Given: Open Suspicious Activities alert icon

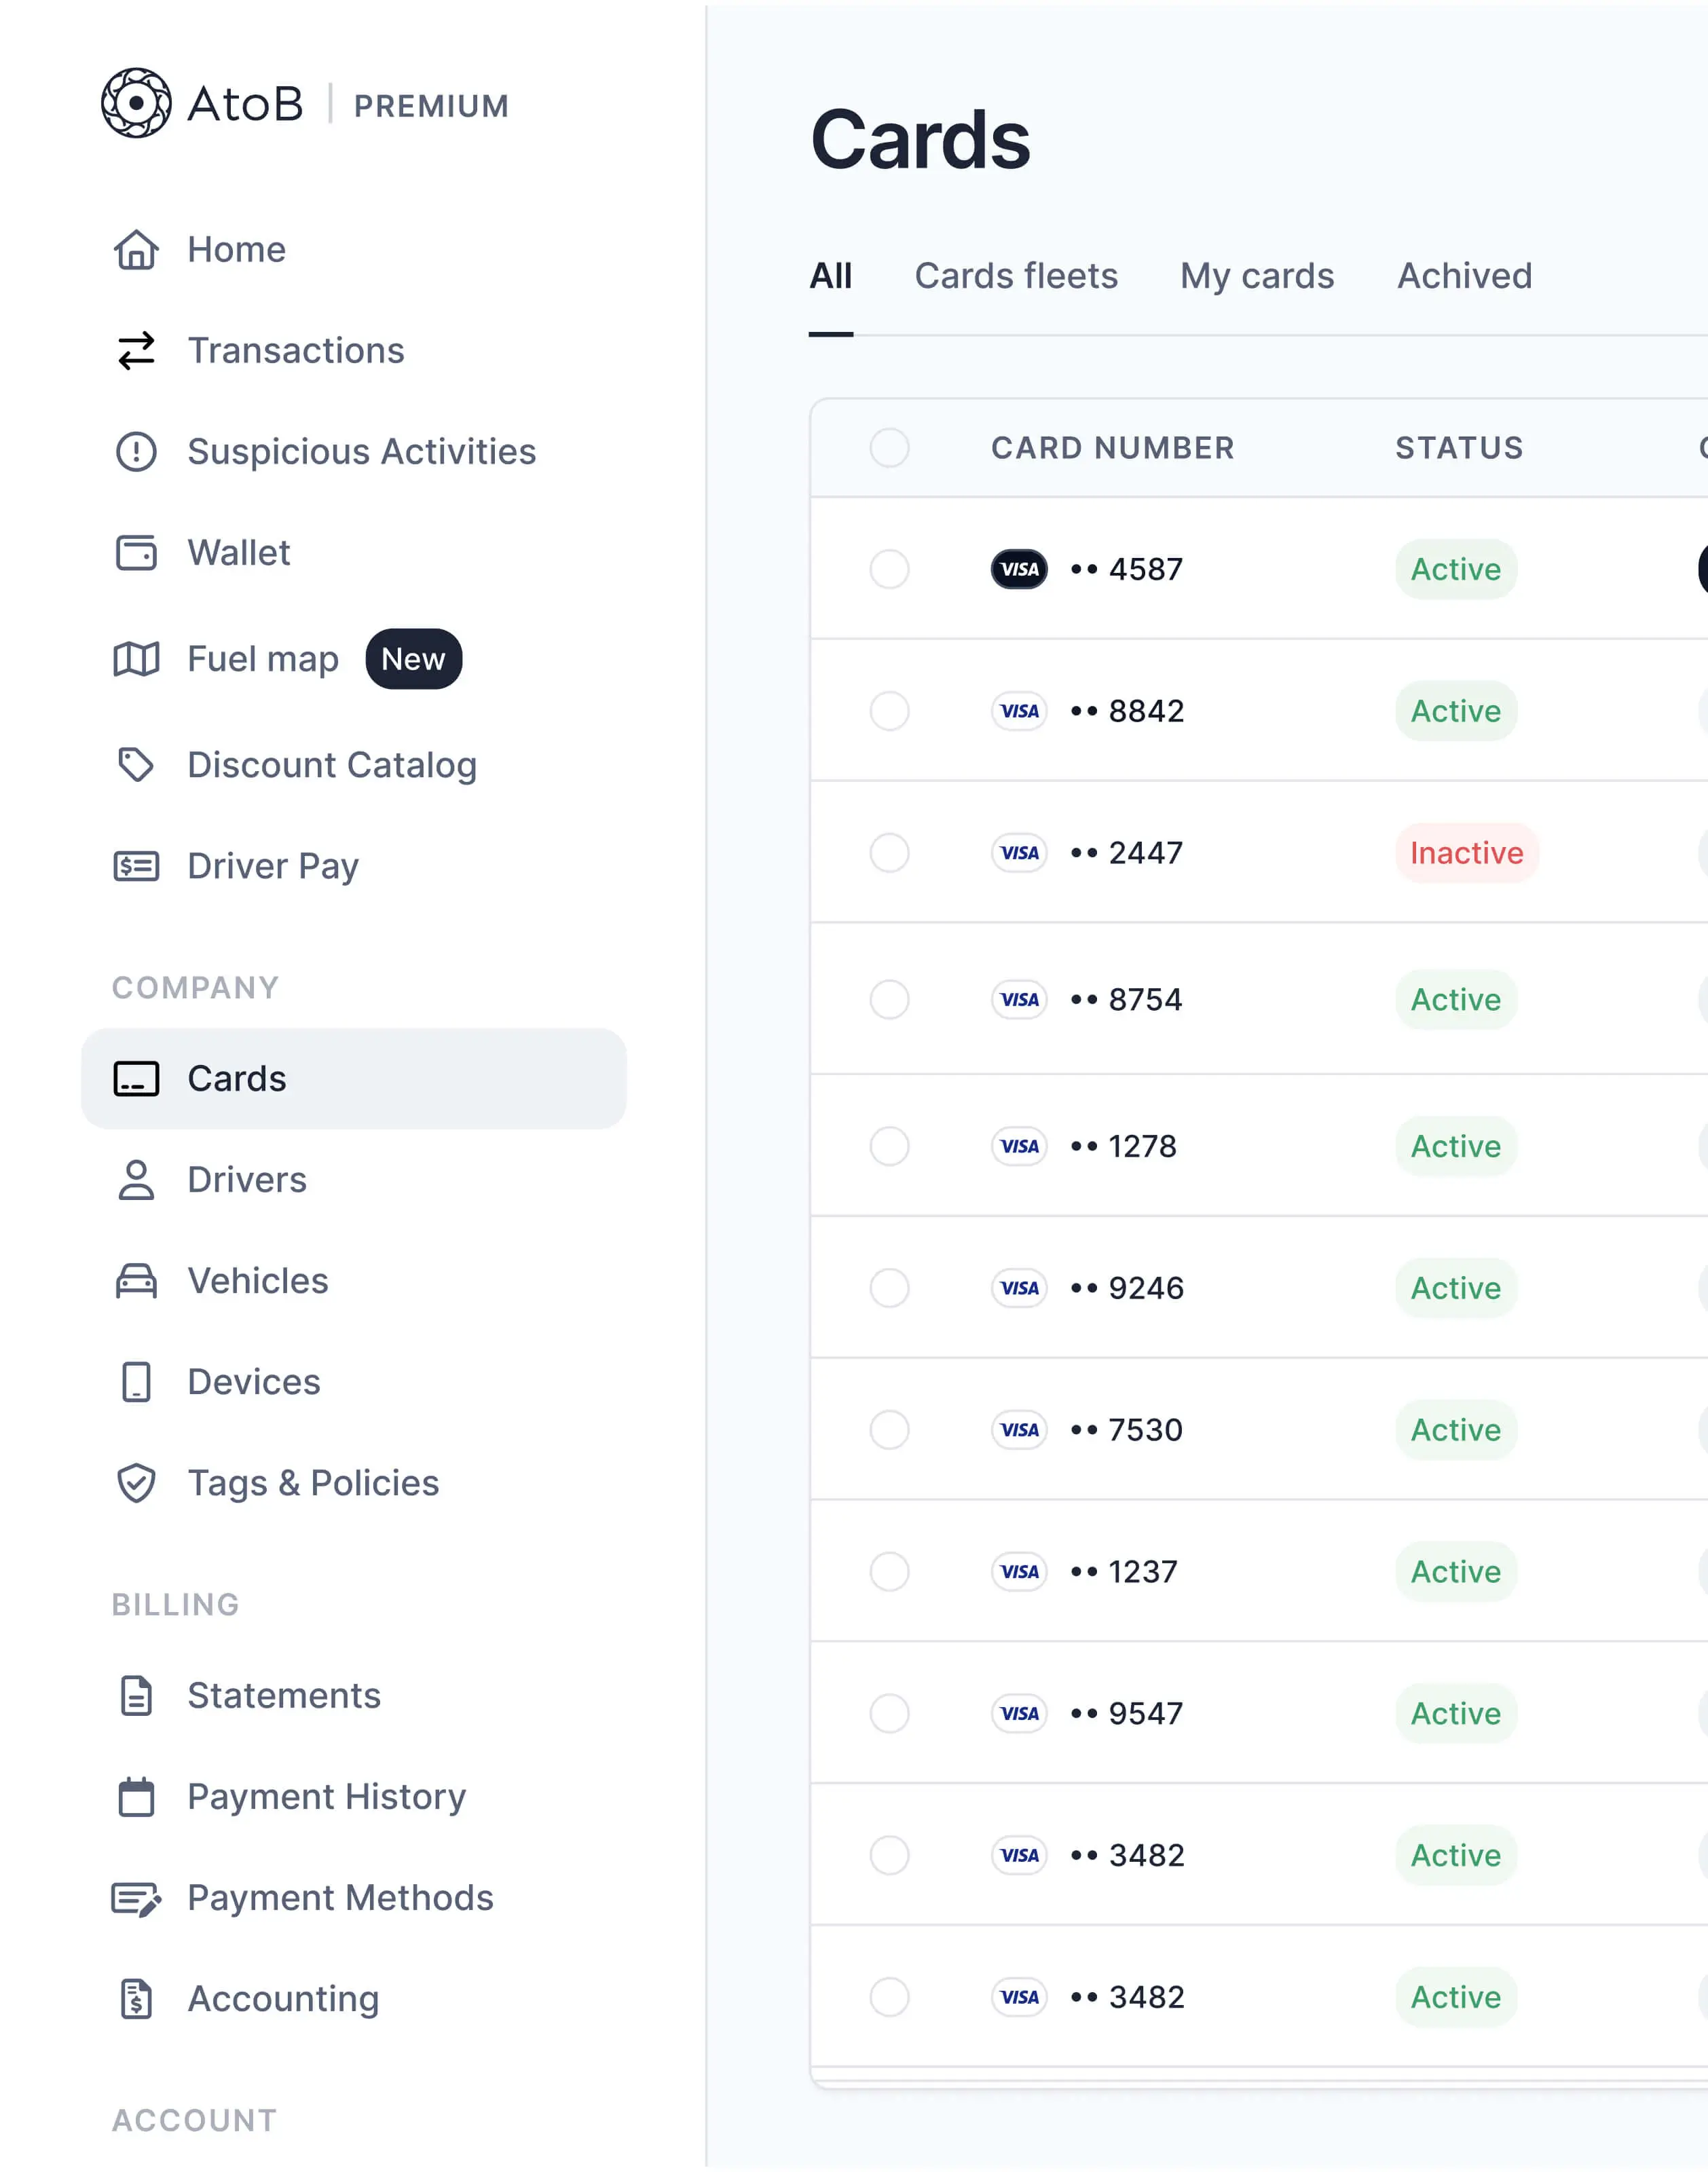Looking at the screenshot, I should click(136, 452).
